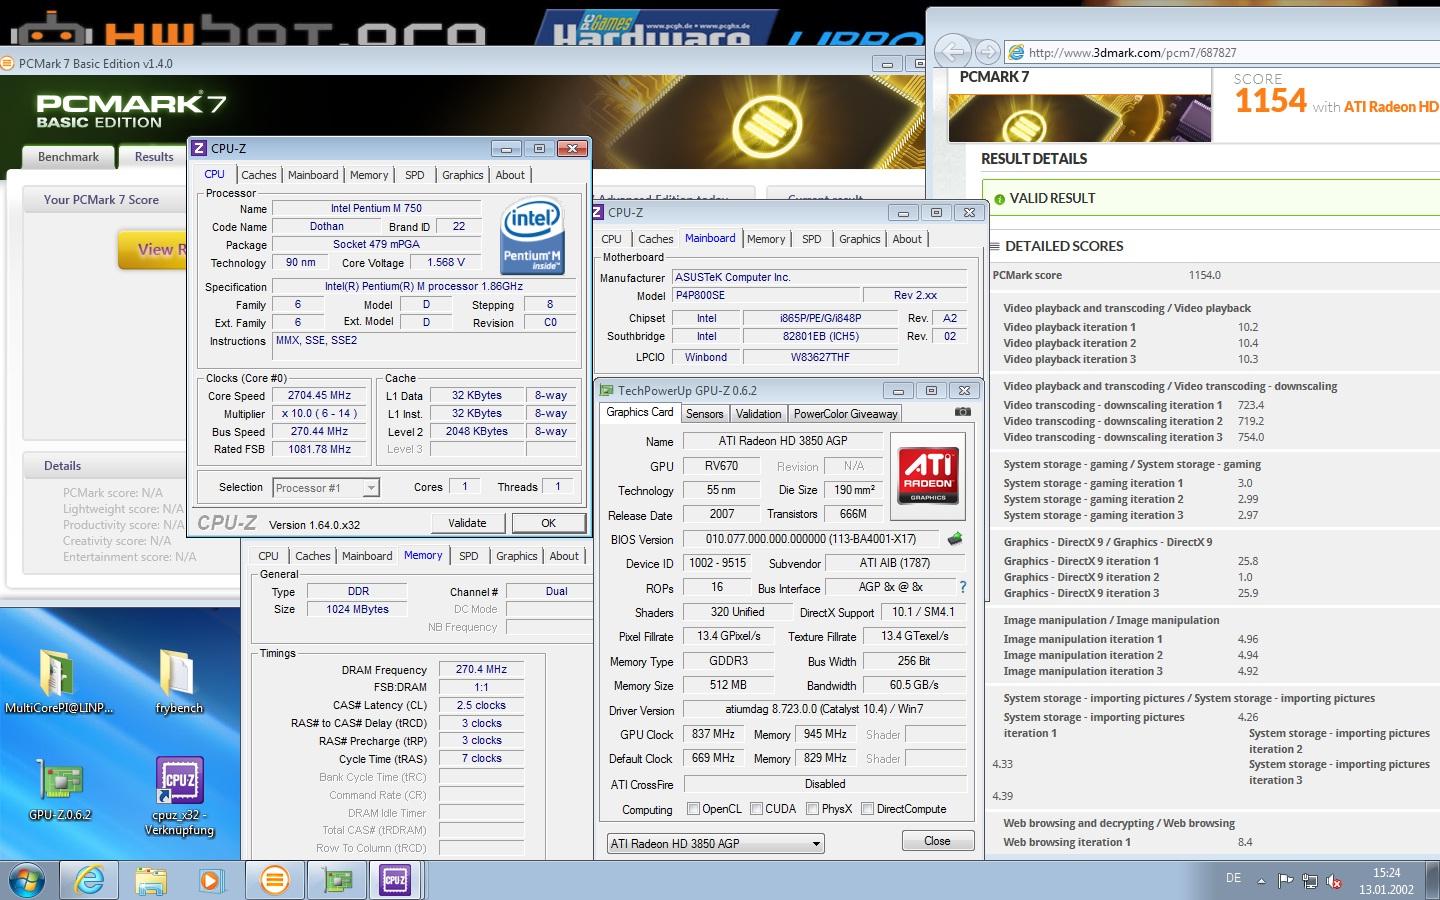The width and height of the screenshot is (1440, 900).
Task: Select PCMark 7 Benchmark tab
Action: click(x=68, y=157)
